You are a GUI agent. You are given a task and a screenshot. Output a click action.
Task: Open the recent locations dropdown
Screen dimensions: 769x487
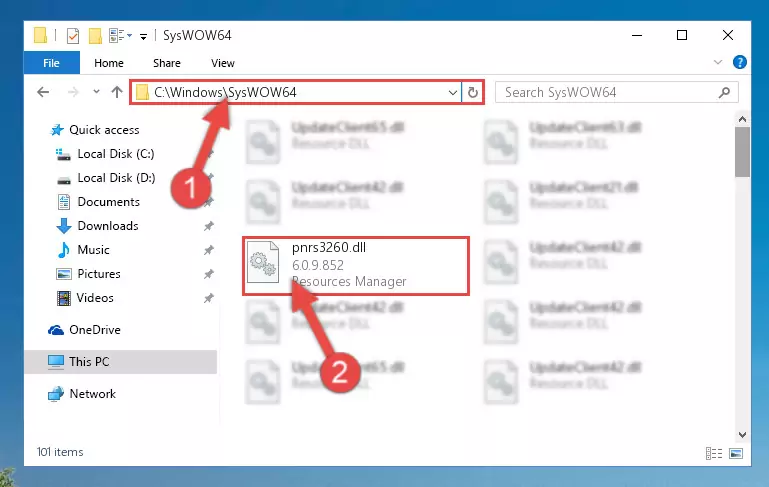click(96, 92)
